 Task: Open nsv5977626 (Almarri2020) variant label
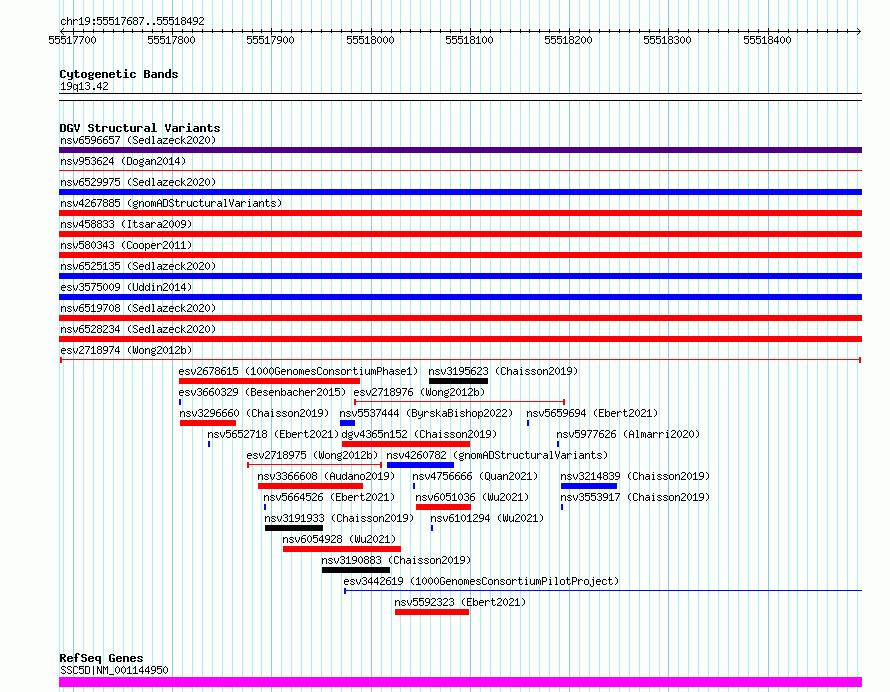click(x=628, y=434)
